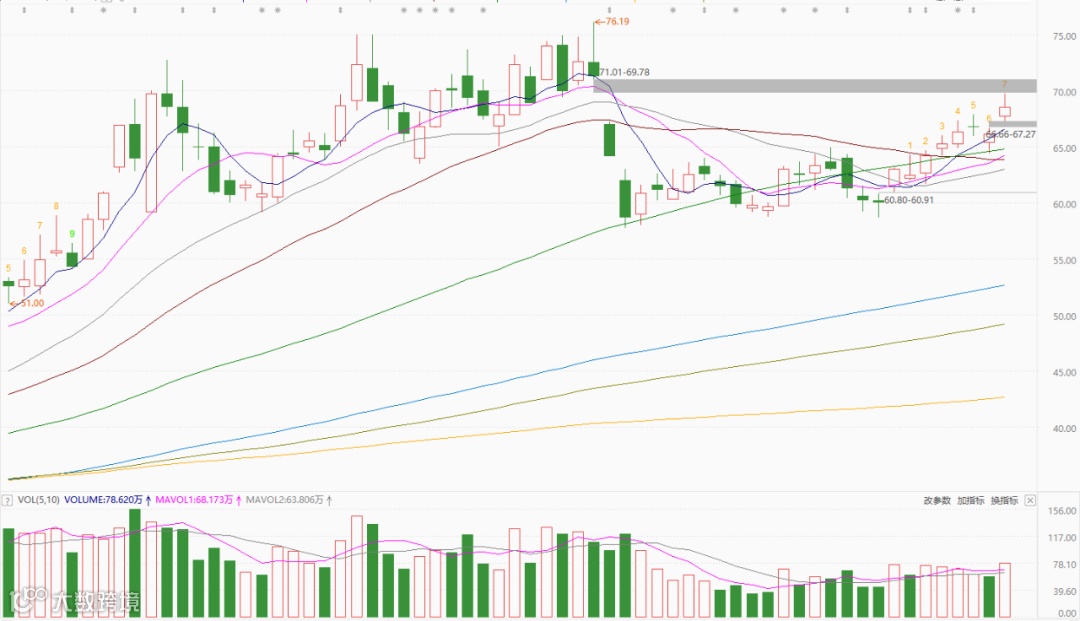Click the 50.00 price axis label

point(1064,317)
